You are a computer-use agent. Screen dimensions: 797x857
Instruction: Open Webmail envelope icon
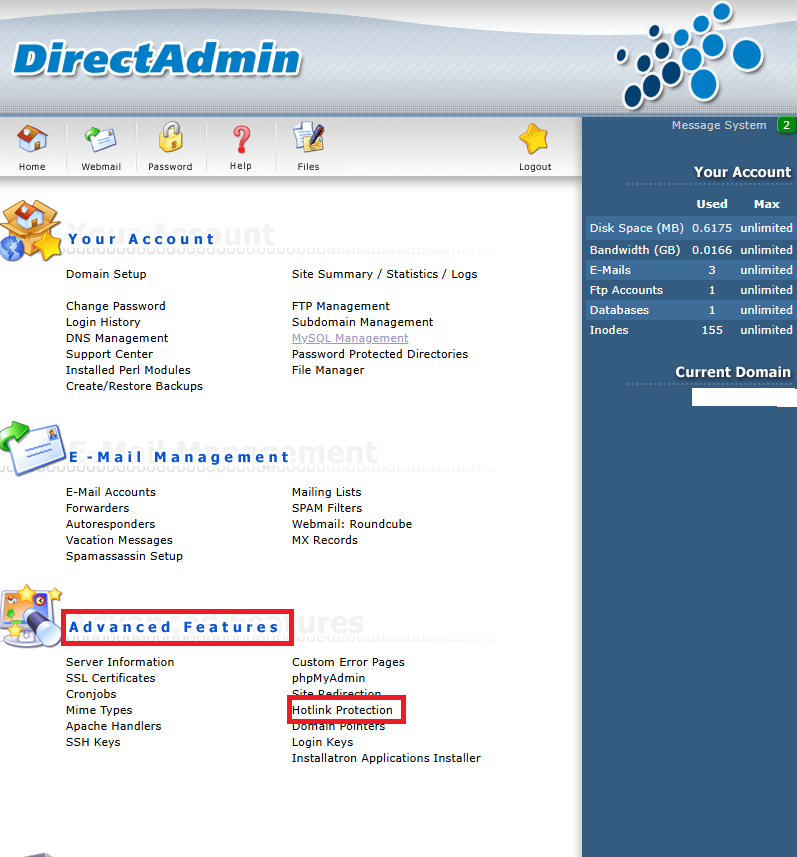pyautogui.click(x=101, y=139)
